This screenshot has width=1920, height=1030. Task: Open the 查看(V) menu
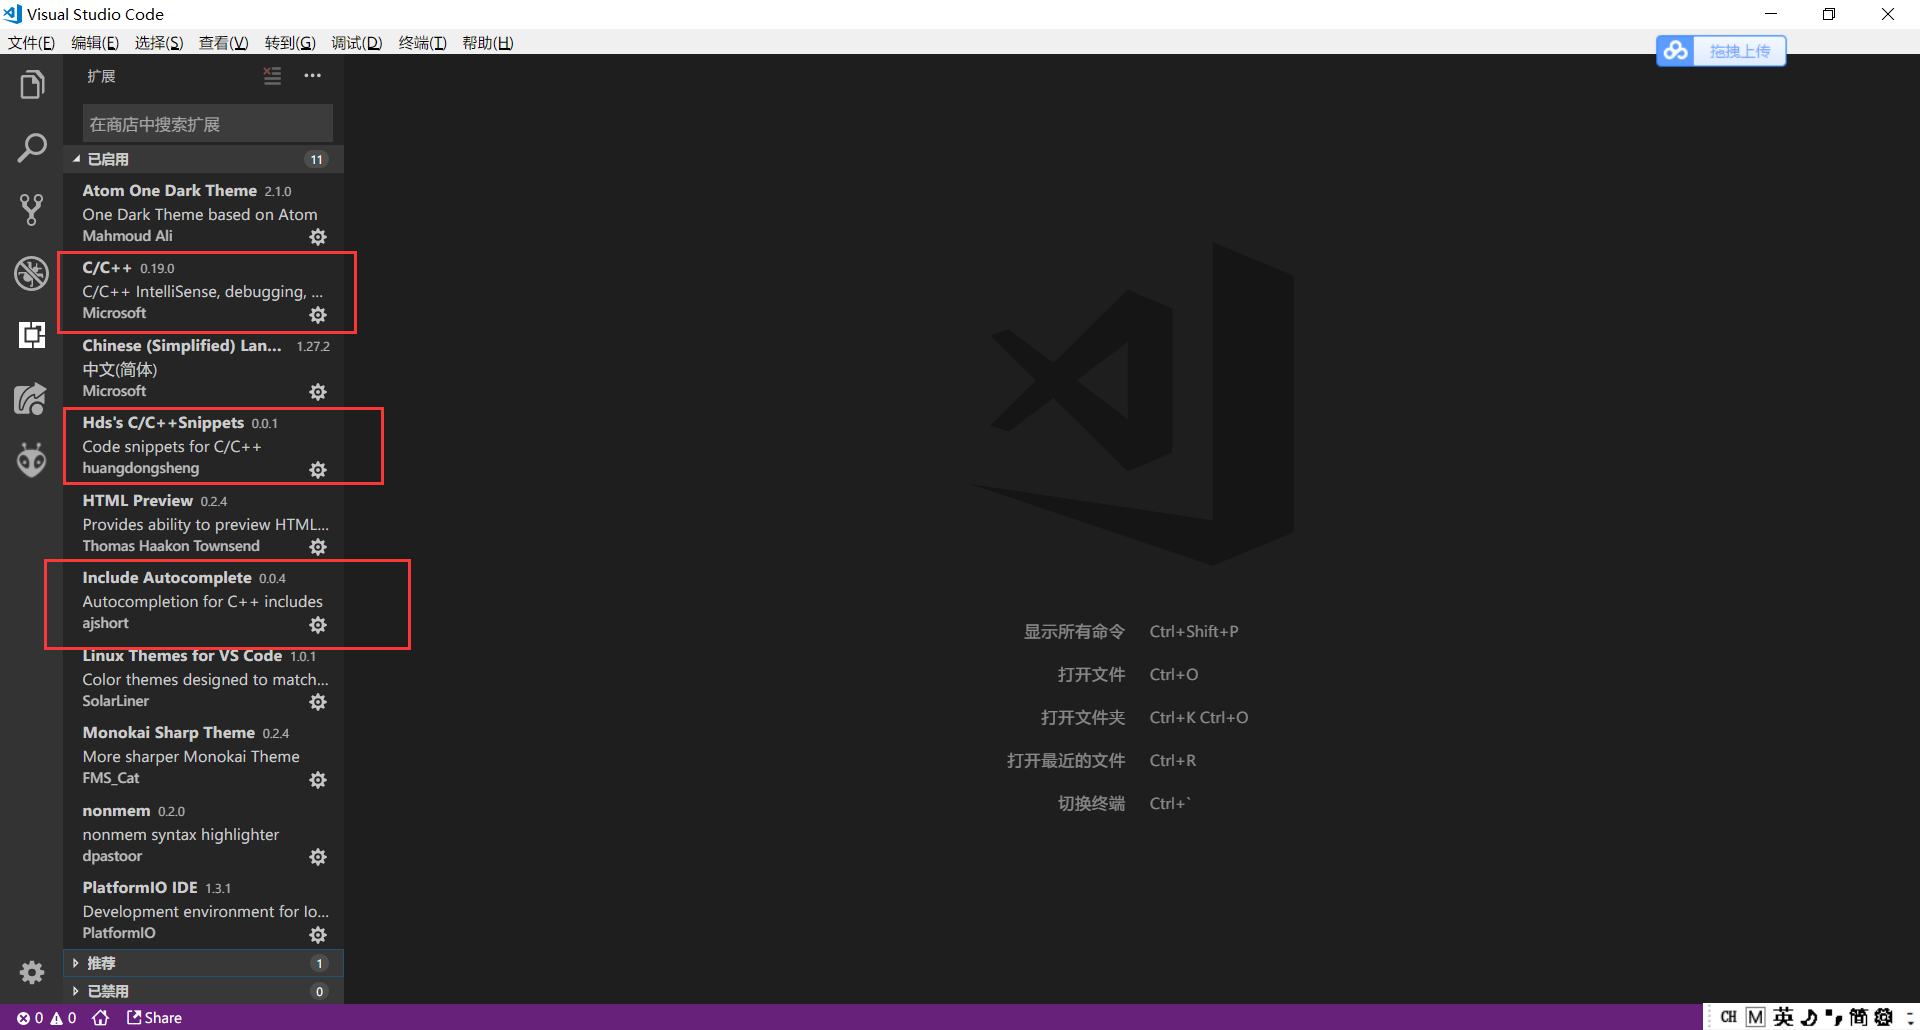(223, 43)
